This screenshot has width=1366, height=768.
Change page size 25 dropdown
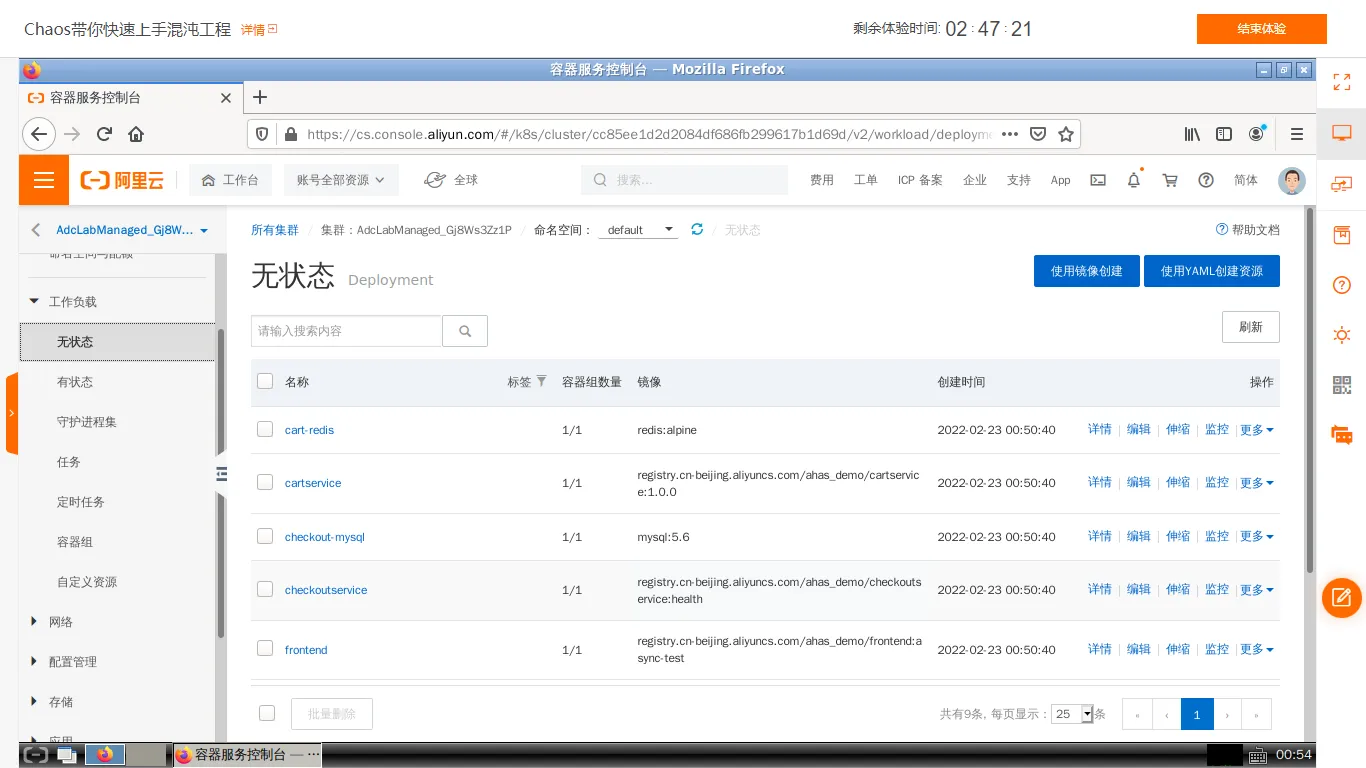[1072, 714]
